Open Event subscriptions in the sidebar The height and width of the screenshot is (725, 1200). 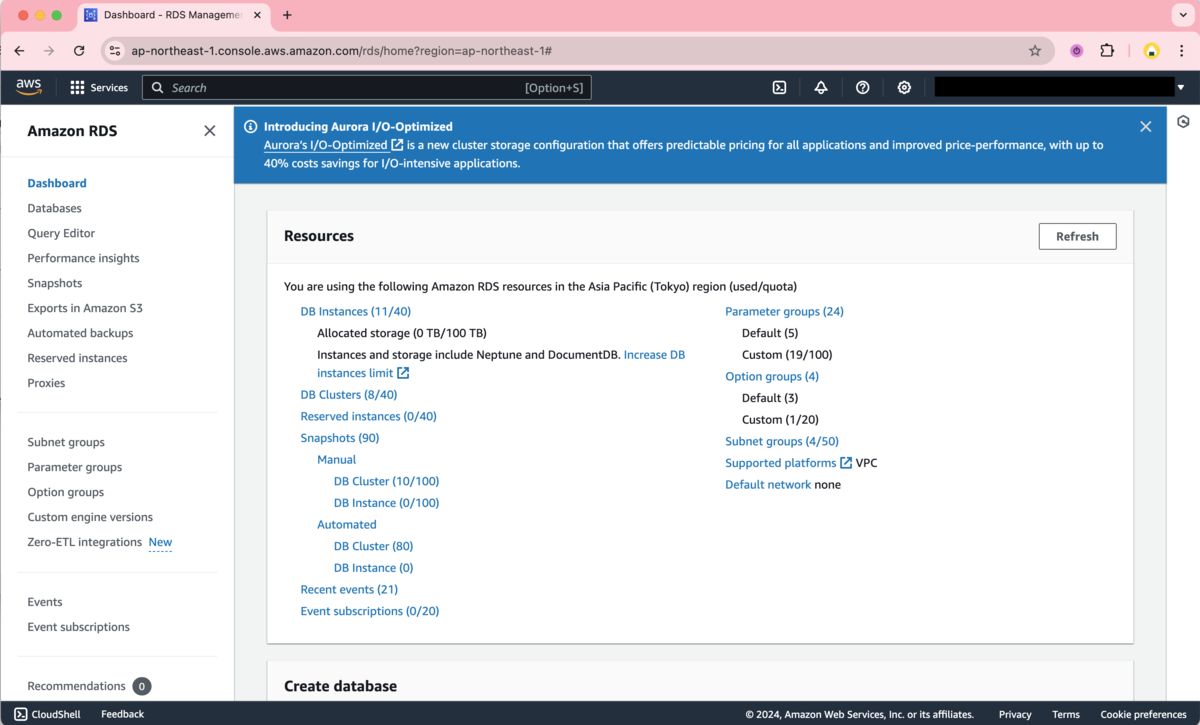tap(79, 627)
